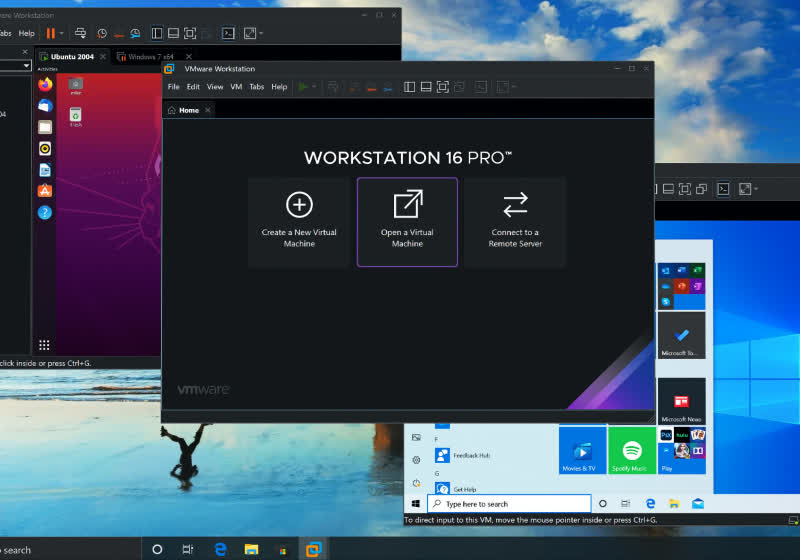Viewport: 800px width, 560px height.
Task: Expand the library filter dropdown in back window
Action: click(x=27, y=65)
